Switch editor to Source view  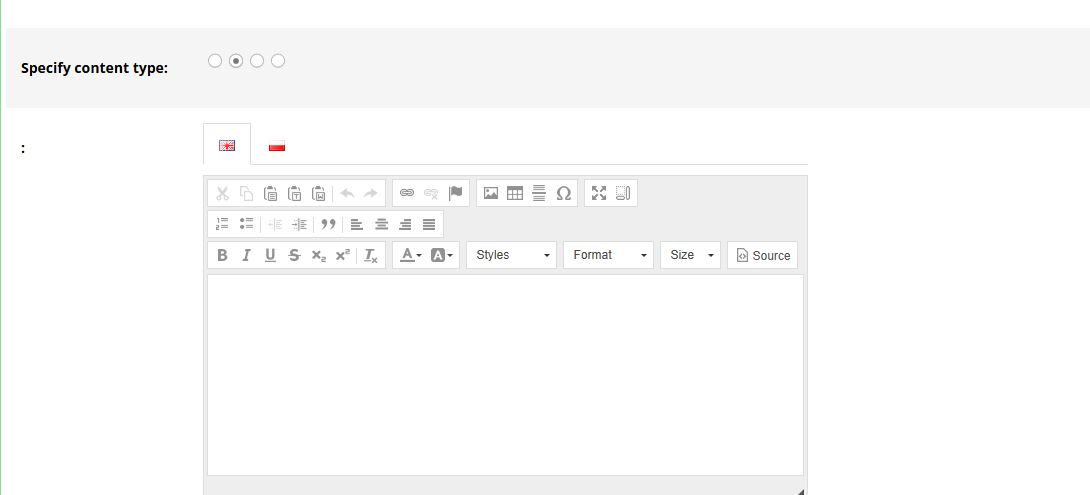point(763,255)
